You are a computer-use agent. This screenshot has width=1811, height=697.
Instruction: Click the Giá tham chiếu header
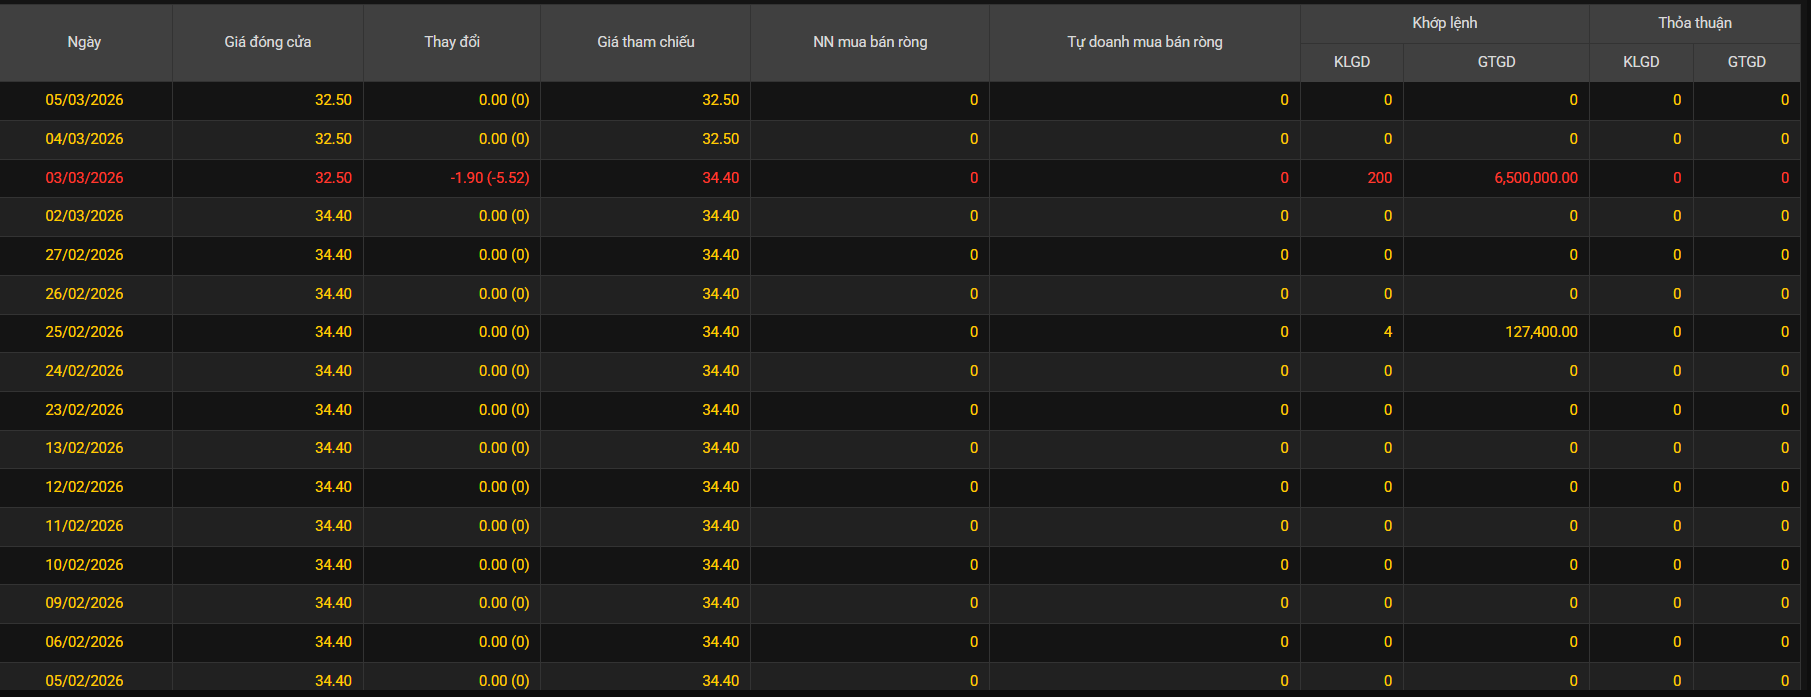click(645, 42)
